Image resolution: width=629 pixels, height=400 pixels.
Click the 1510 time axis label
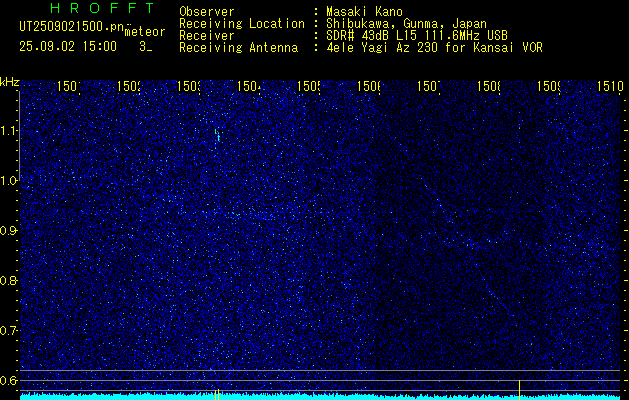609,86
